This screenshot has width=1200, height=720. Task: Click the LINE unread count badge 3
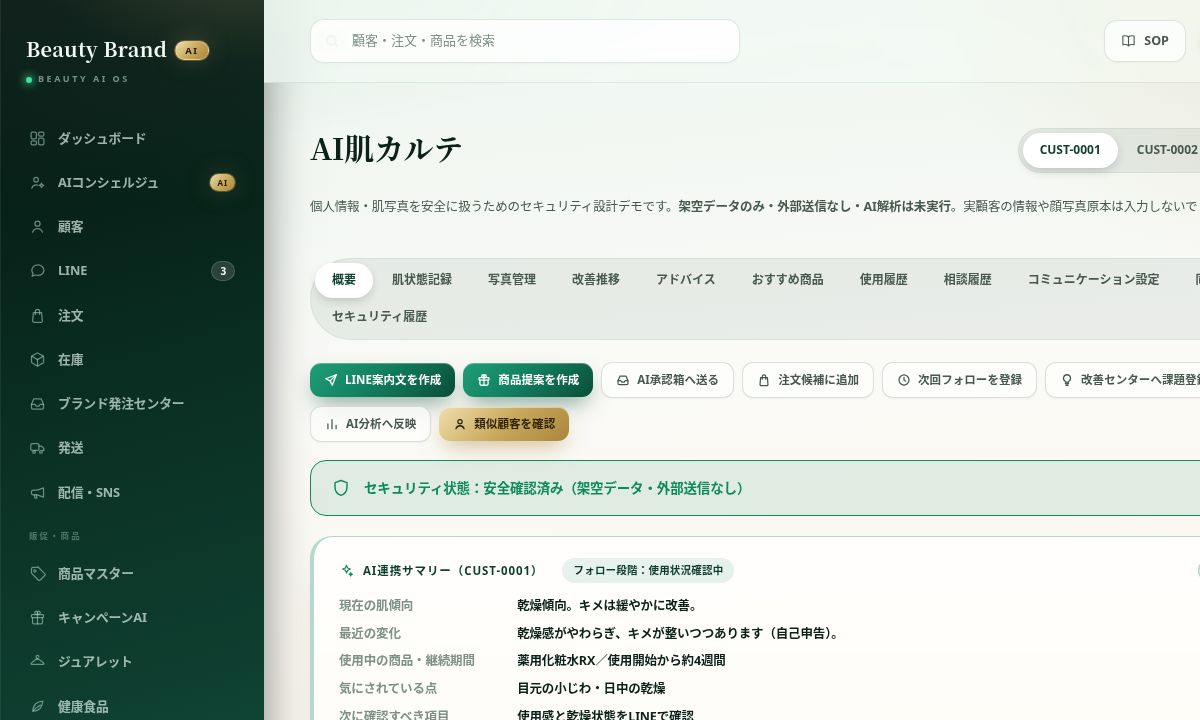pos(223,271)
